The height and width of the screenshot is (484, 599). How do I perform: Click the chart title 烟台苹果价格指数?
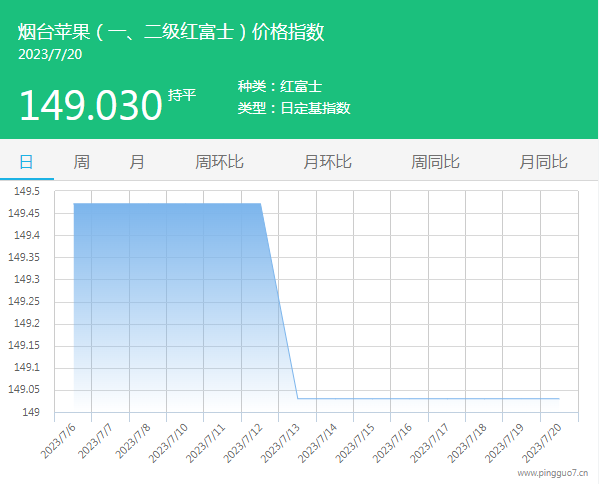click(x=171, y=32)
